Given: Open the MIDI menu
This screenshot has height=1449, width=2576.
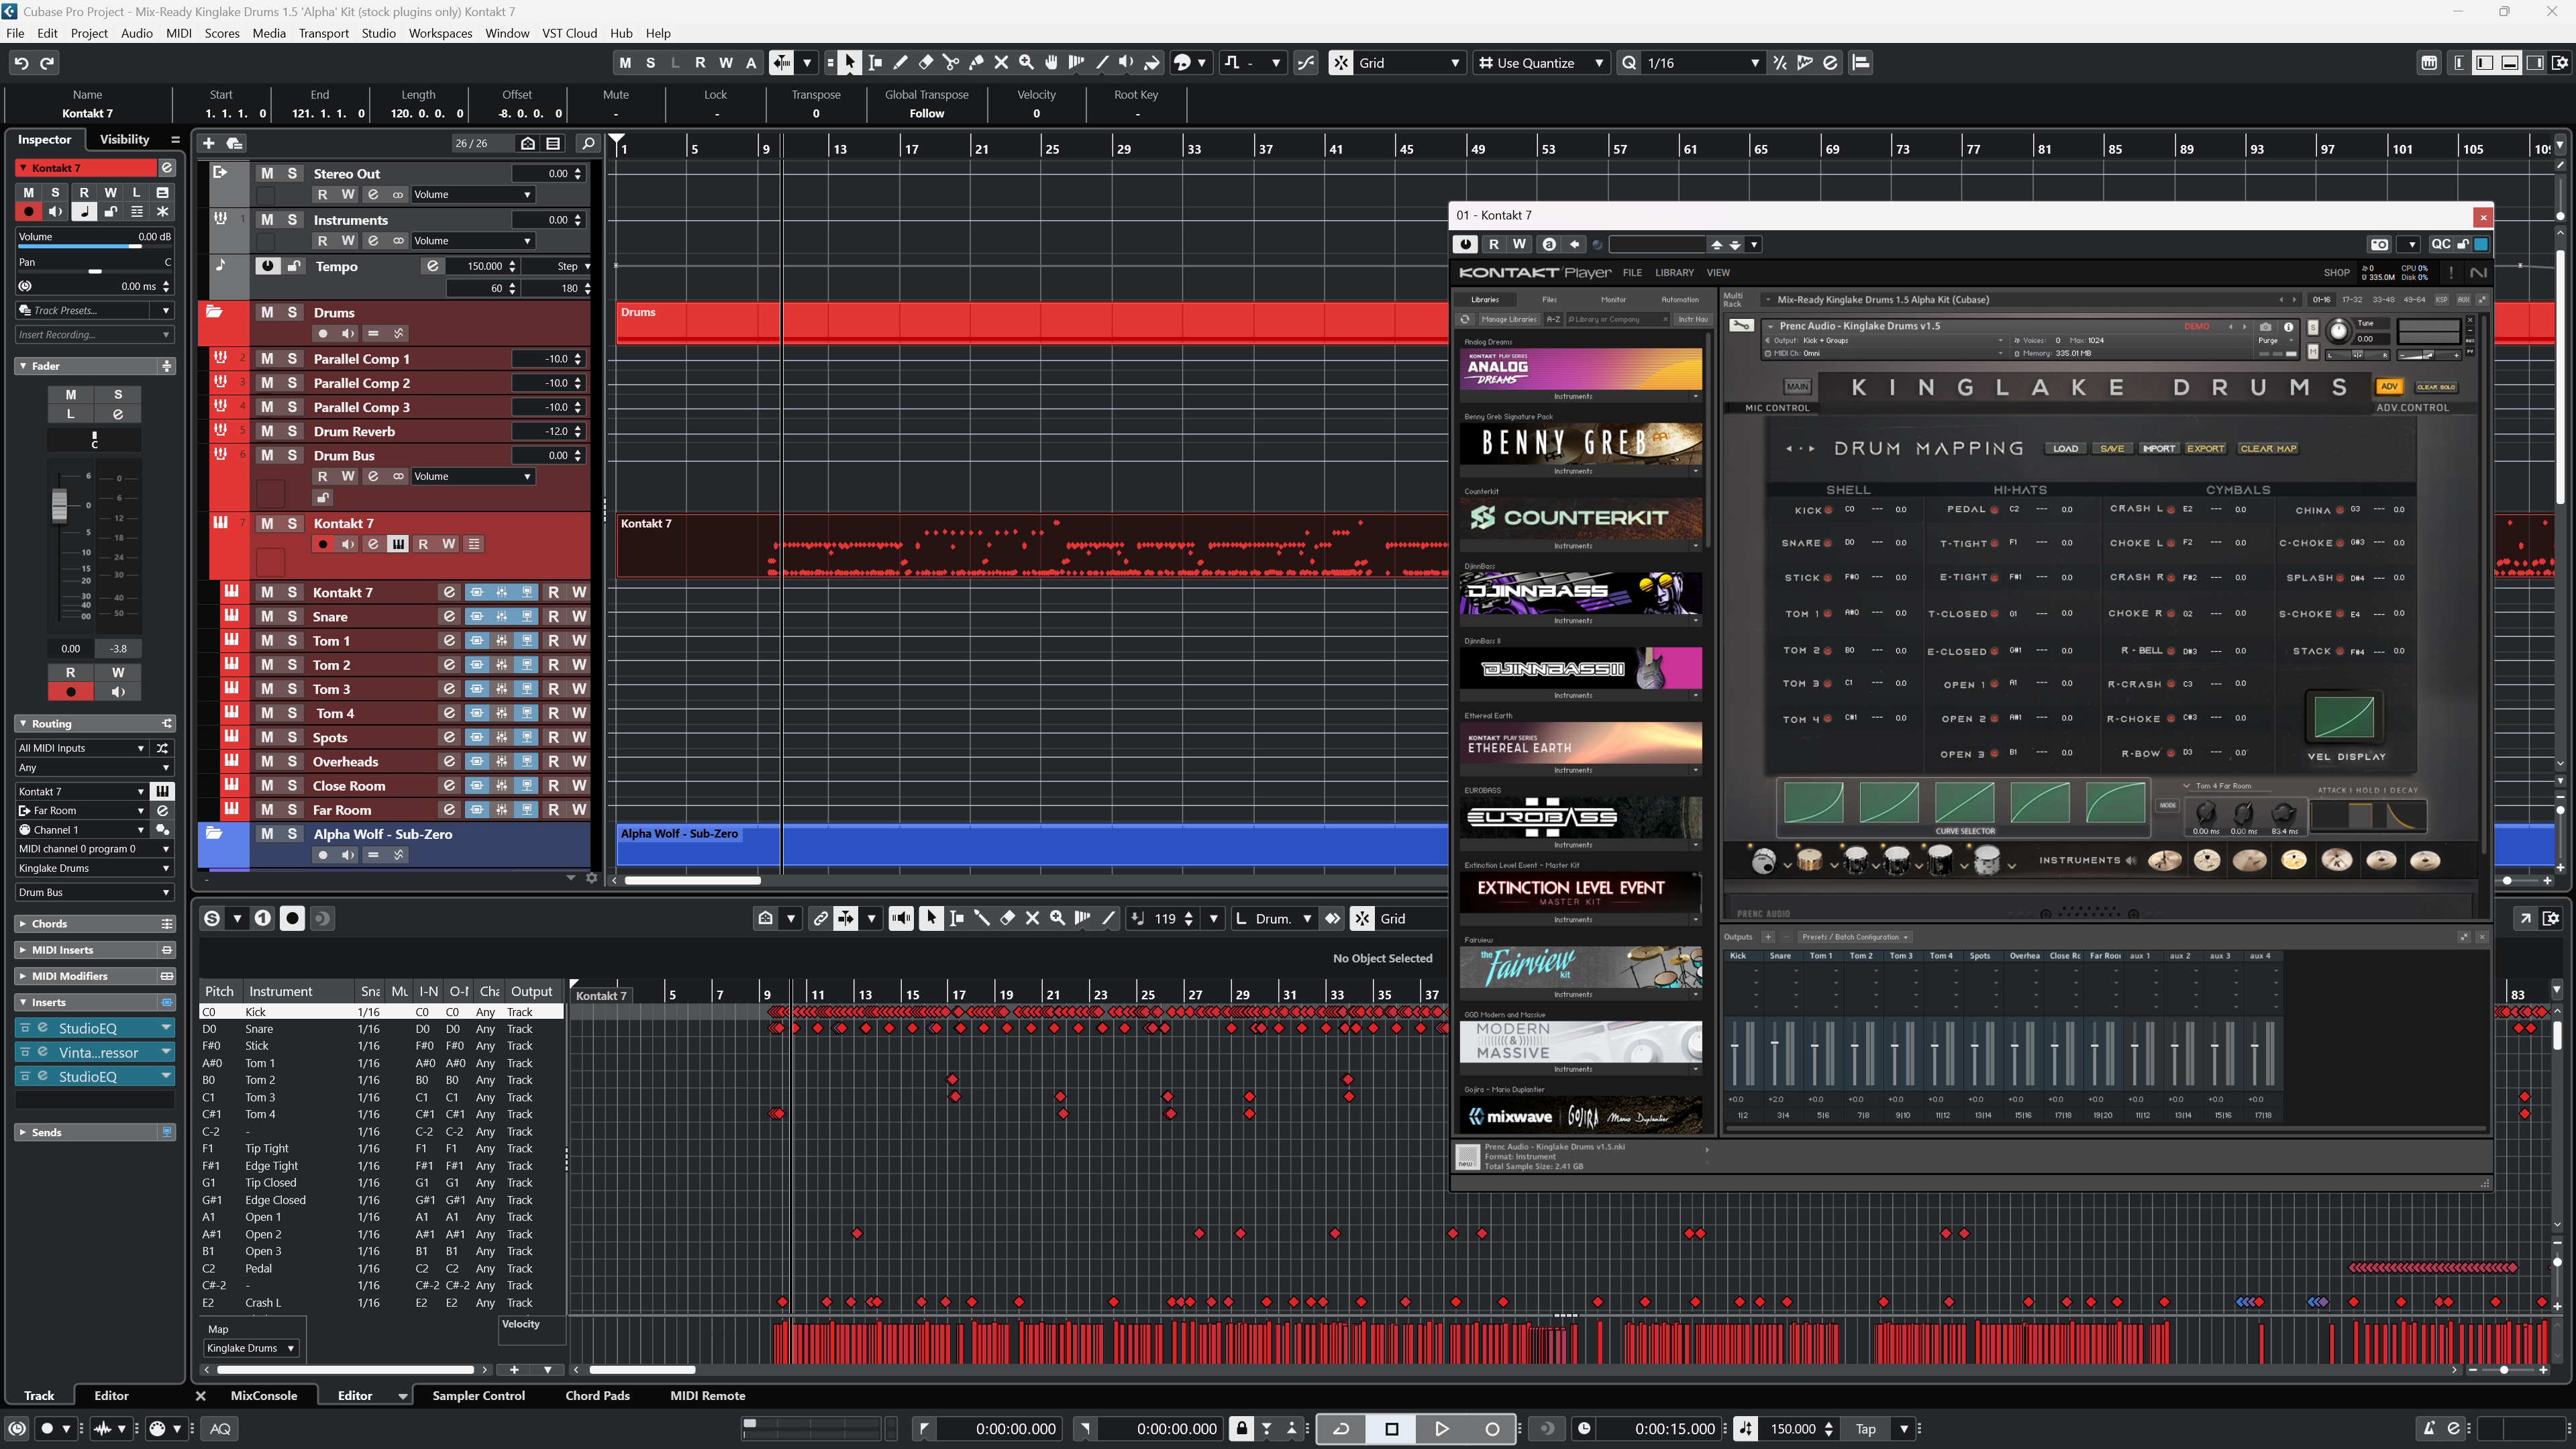Looking at the screenshot, I should tap(178, 33).
